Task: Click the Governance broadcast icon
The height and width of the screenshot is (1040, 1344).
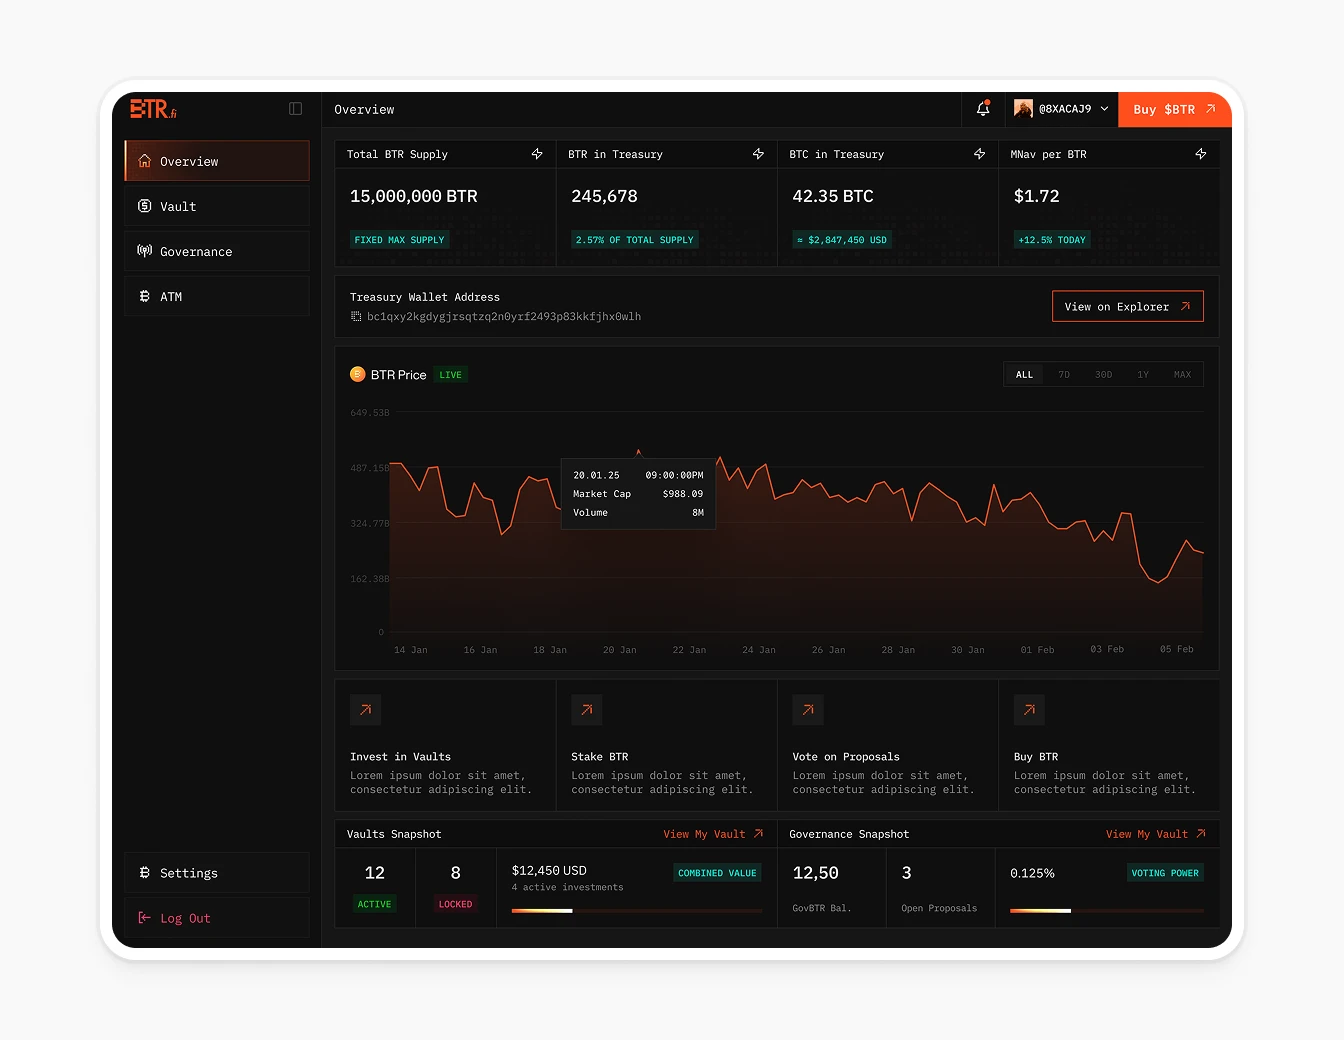Action: tap(144, 251)
